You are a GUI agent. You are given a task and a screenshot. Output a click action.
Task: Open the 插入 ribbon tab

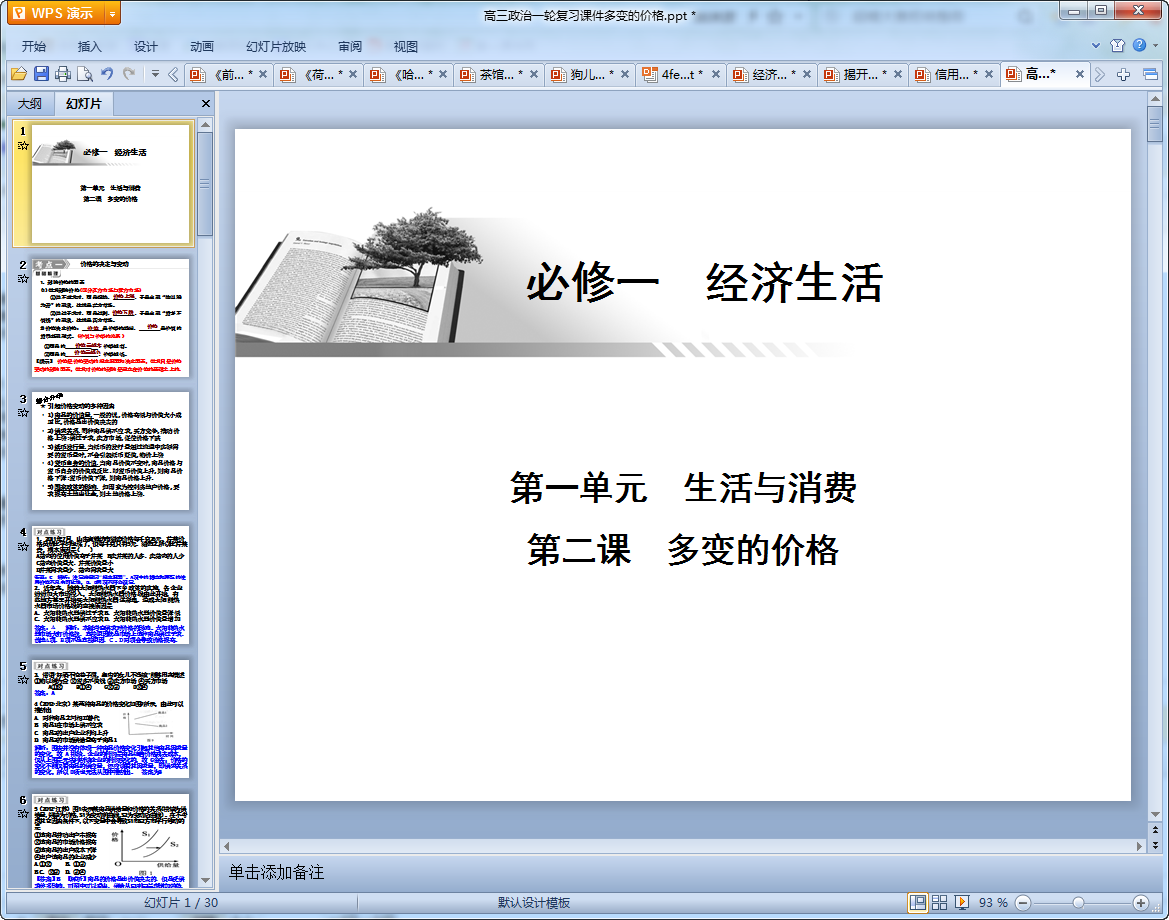(90, 46)
